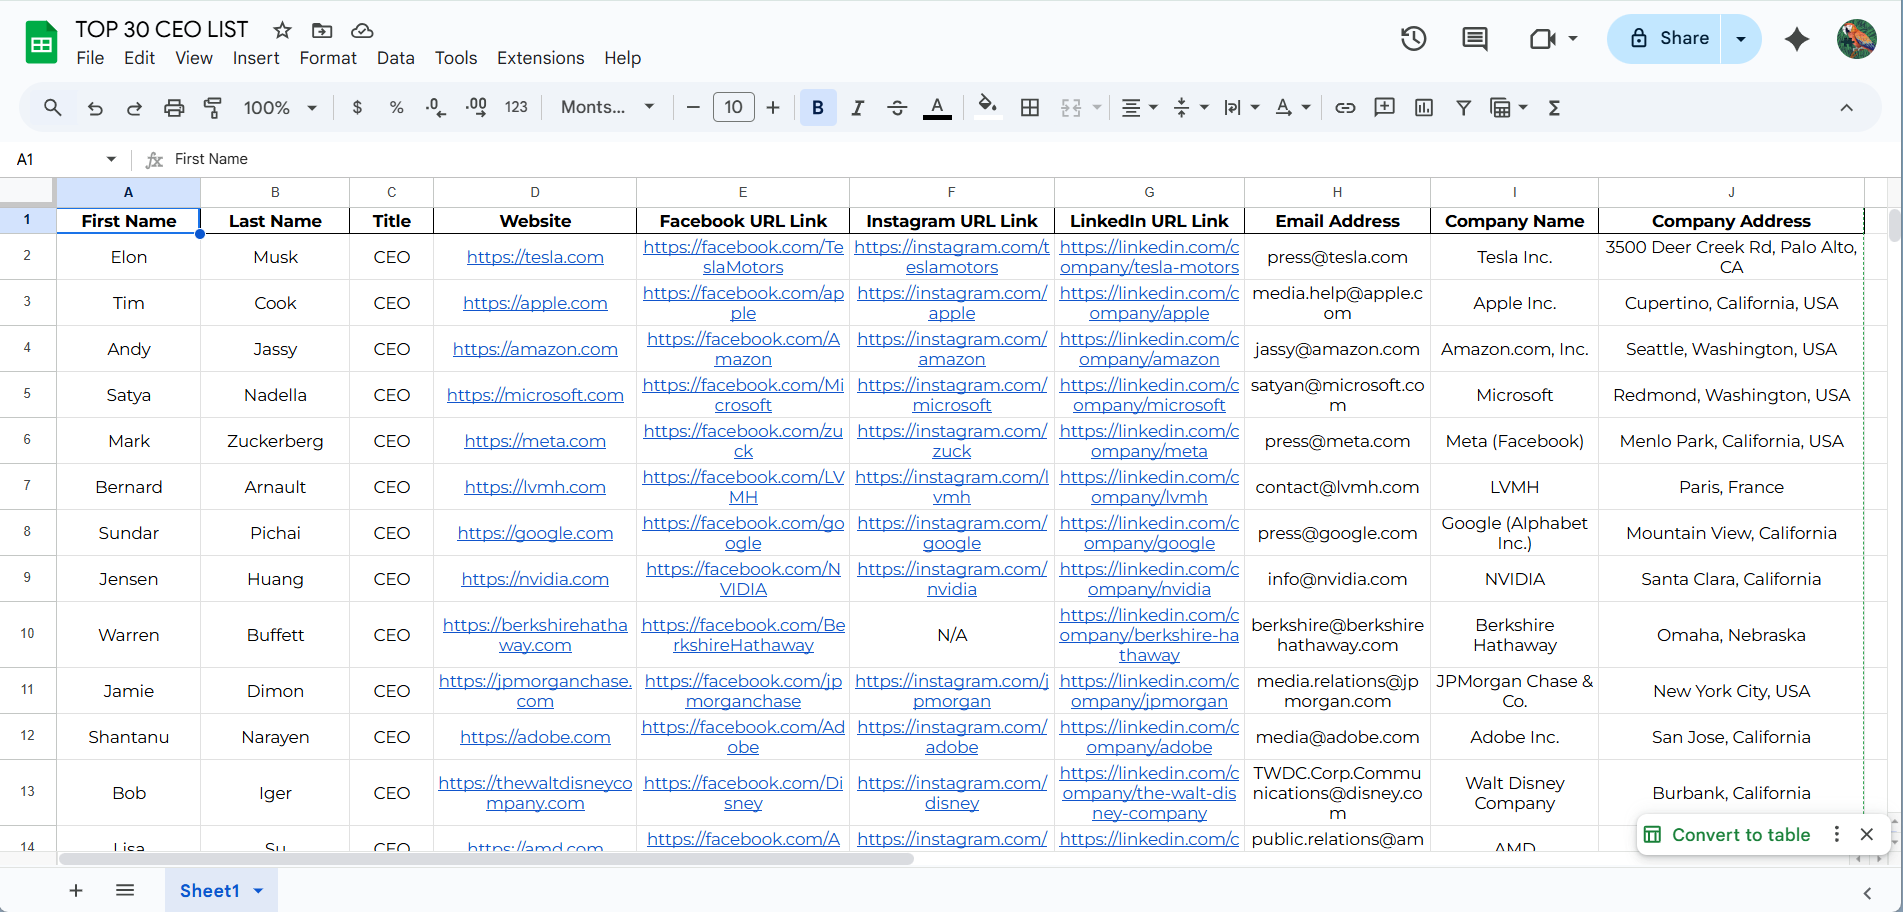Pick a text color
Screen dimensions: 1903x912
[937, 108]
